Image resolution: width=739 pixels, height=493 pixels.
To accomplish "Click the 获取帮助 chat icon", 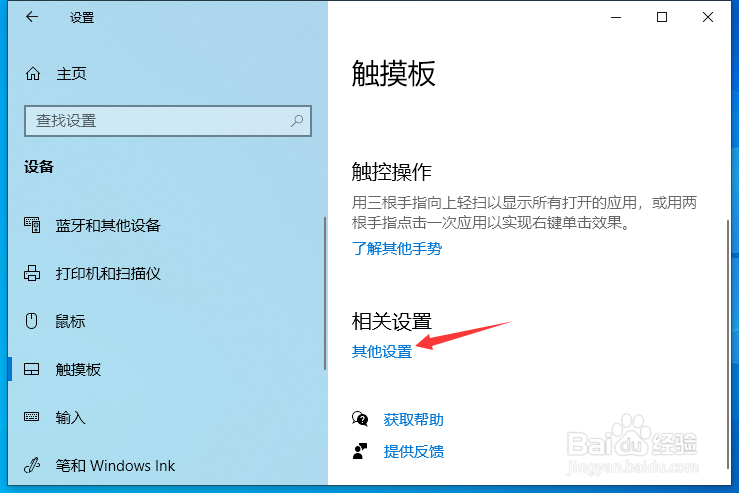I will click(x=360, y=419).
